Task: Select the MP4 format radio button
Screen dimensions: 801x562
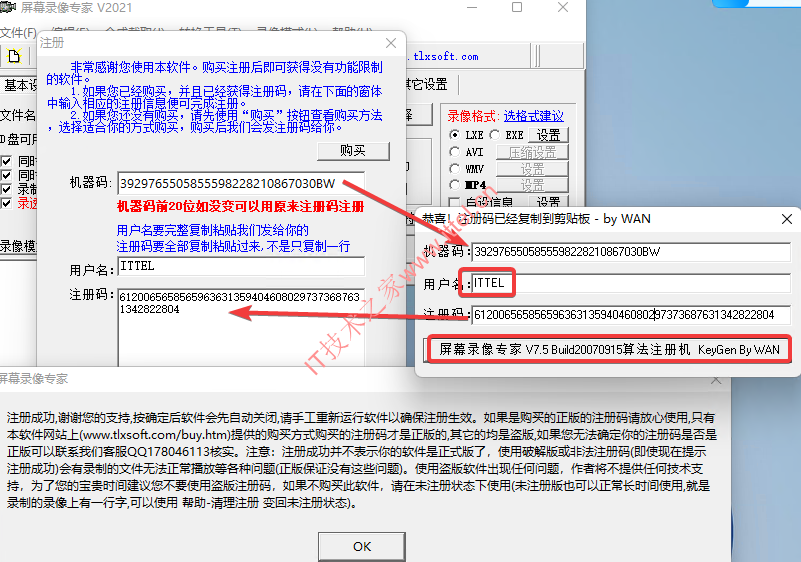Action: (454, 184)
